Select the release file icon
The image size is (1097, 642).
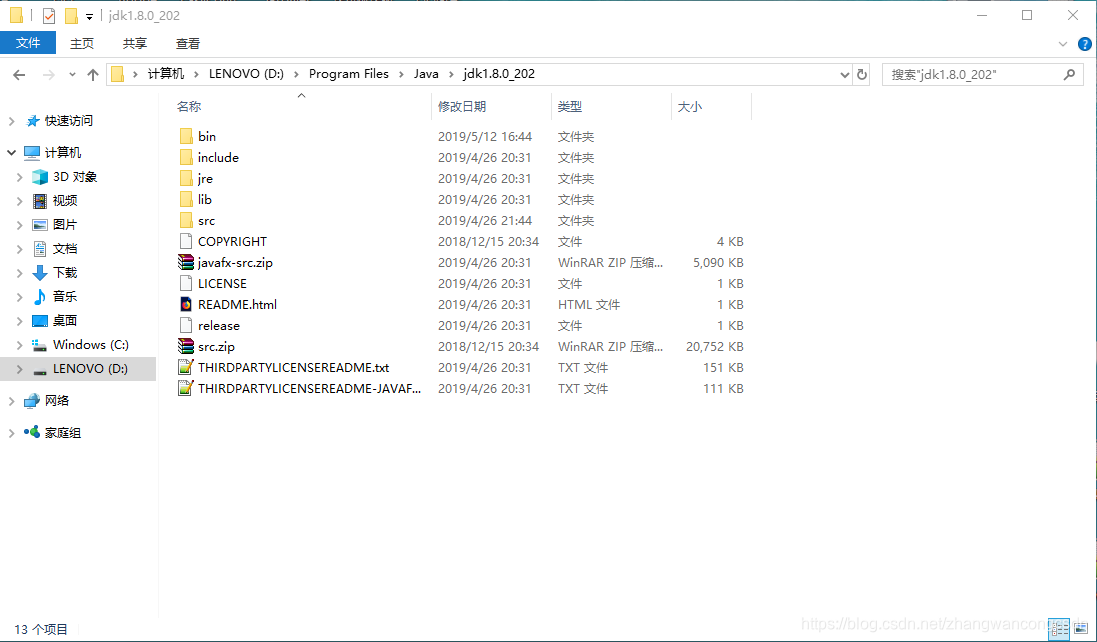point(186,325)
